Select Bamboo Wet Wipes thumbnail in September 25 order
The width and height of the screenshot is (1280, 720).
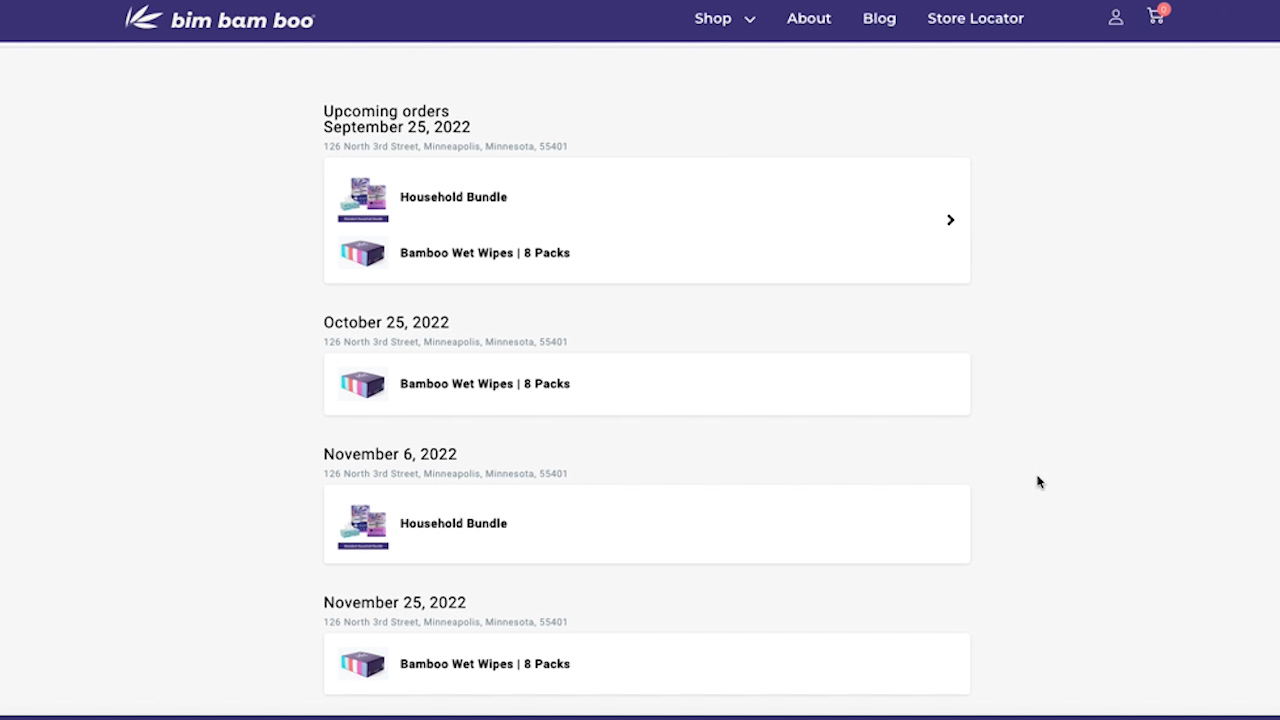tap(363, 253)
